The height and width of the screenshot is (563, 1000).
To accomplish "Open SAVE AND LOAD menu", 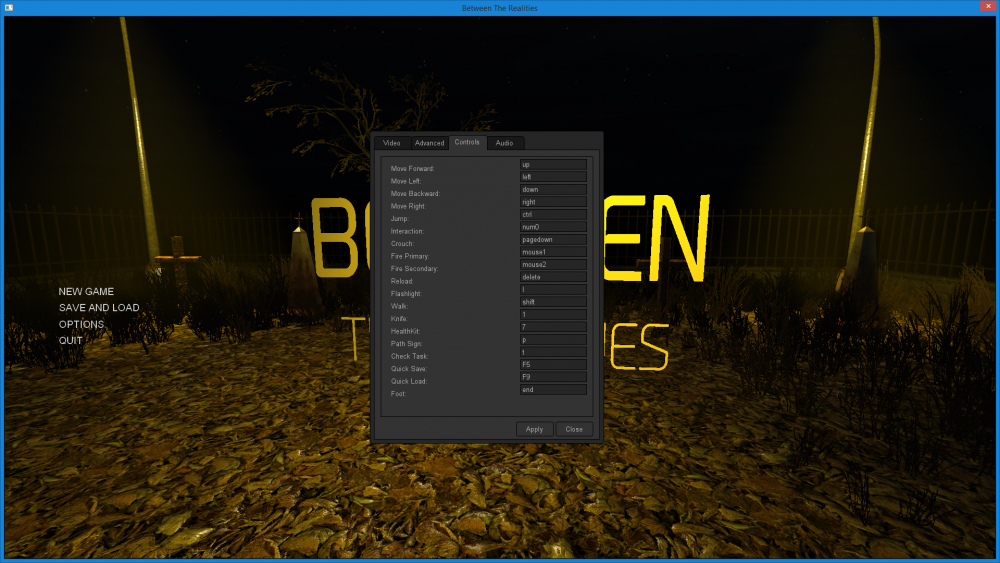I will point(99,307).
